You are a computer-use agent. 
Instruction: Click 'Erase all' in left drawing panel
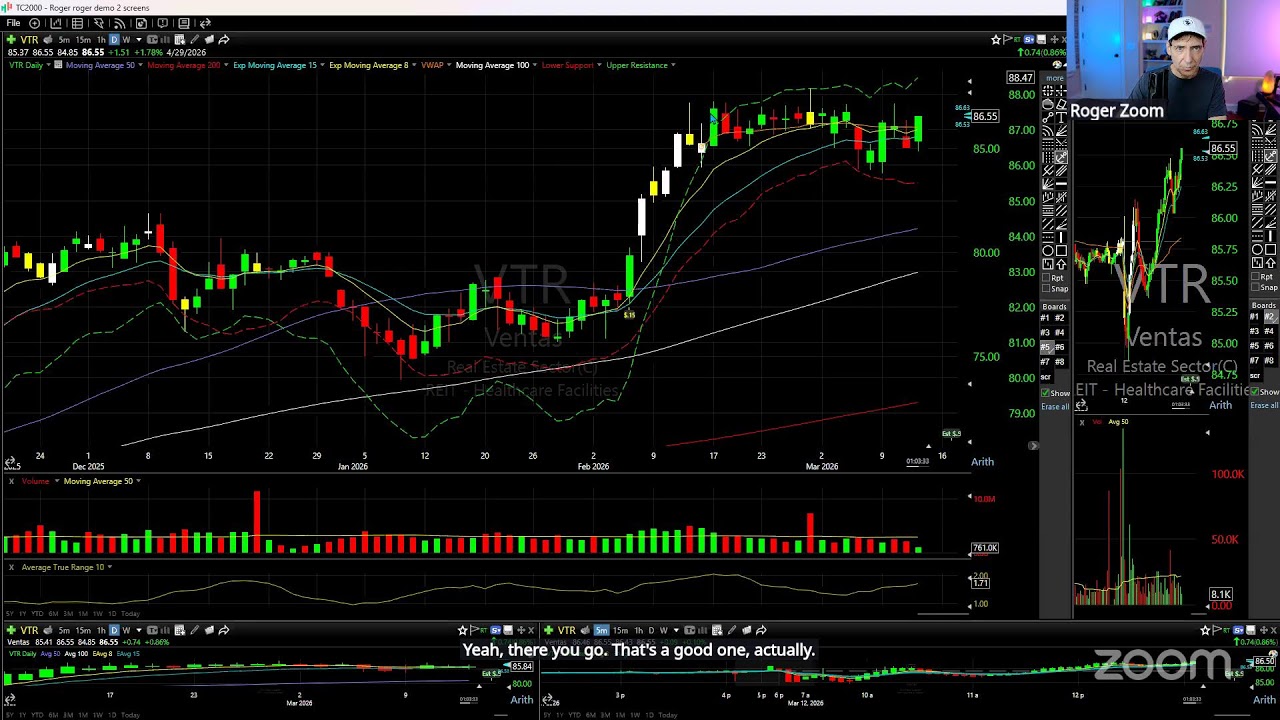tap(1055, 406)
